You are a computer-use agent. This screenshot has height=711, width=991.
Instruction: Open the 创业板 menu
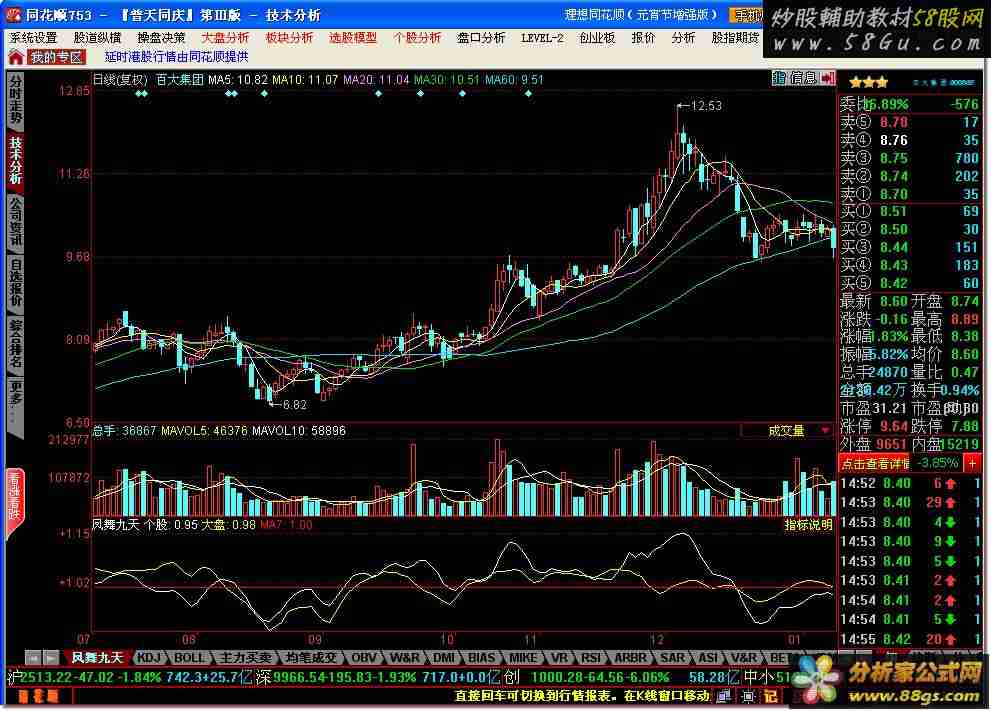(597, 38)
